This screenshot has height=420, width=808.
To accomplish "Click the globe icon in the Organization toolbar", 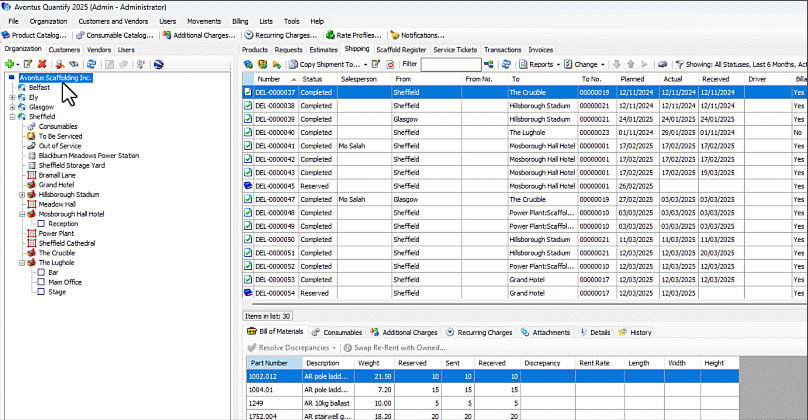I will 157,64.
